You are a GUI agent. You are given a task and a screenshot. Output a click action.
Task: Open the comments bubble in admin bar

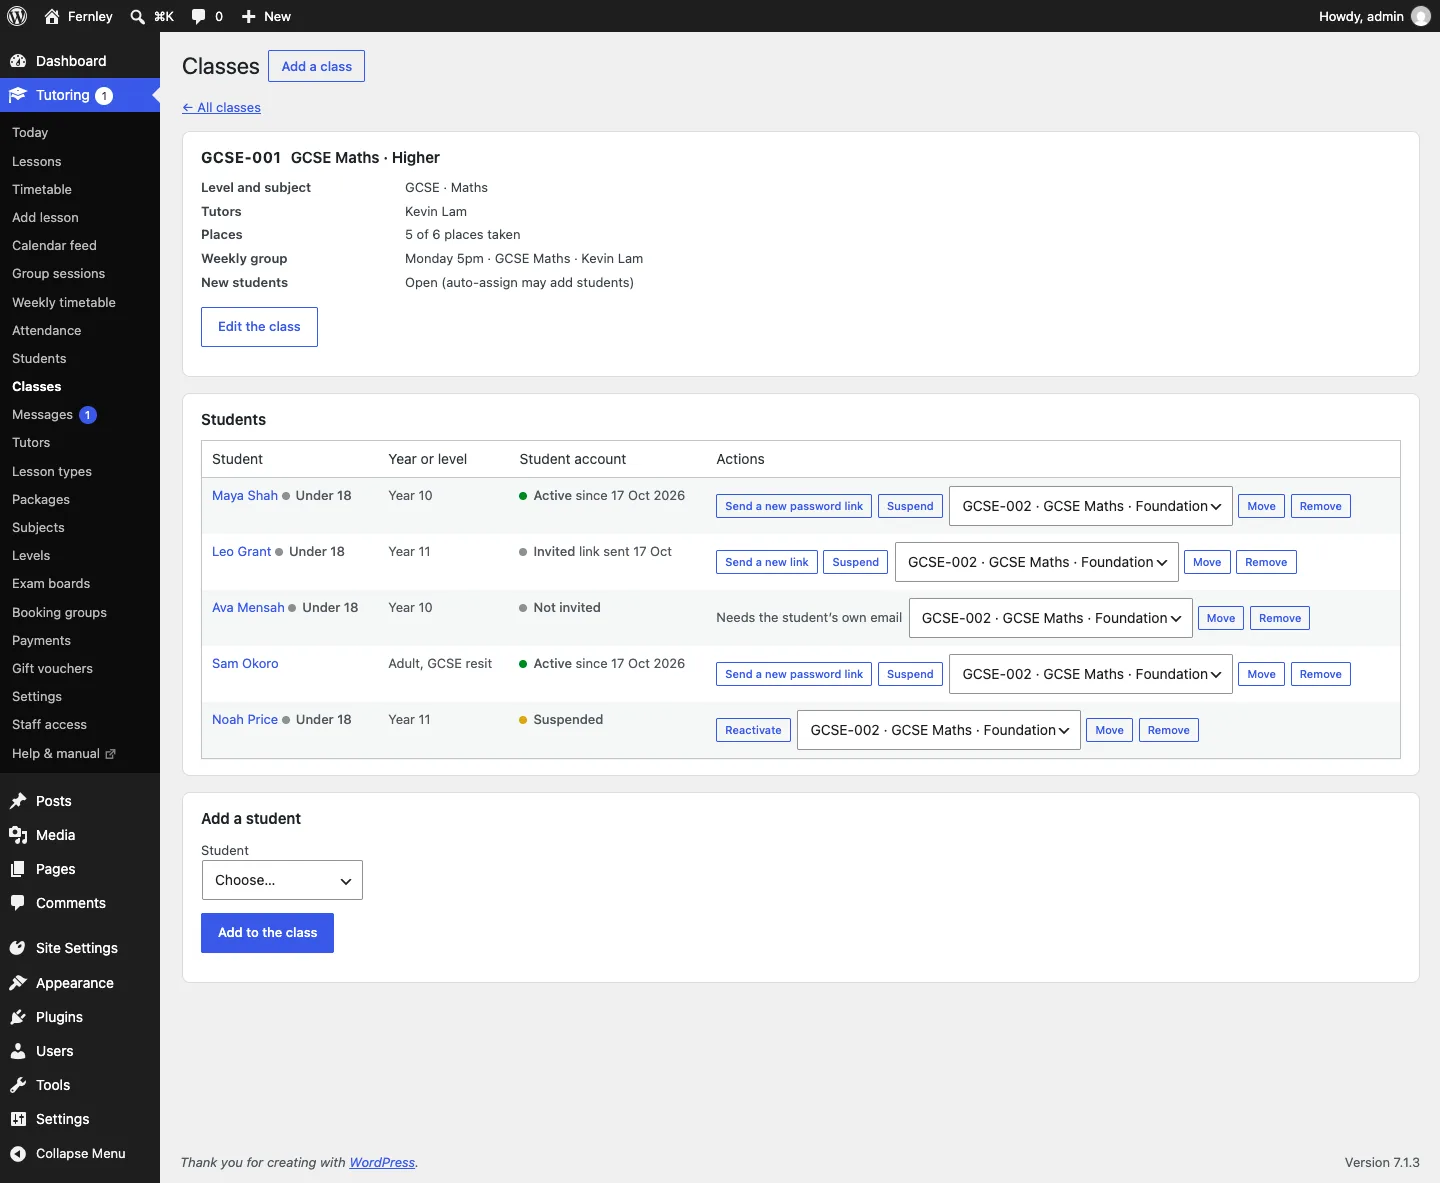pos(198,16)
